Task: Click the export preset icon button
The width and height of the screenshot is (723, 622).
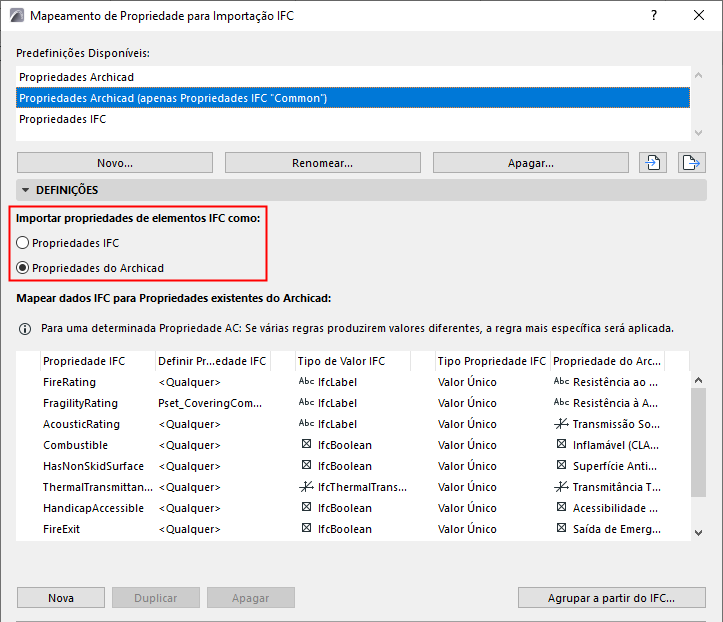Action: 691,163
